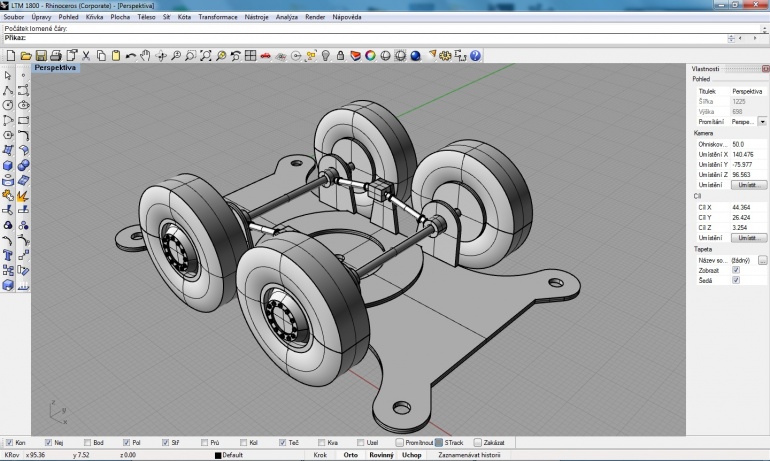Select the Pan hand tool
The image size is (770, 461).
[x=145, y=55]
